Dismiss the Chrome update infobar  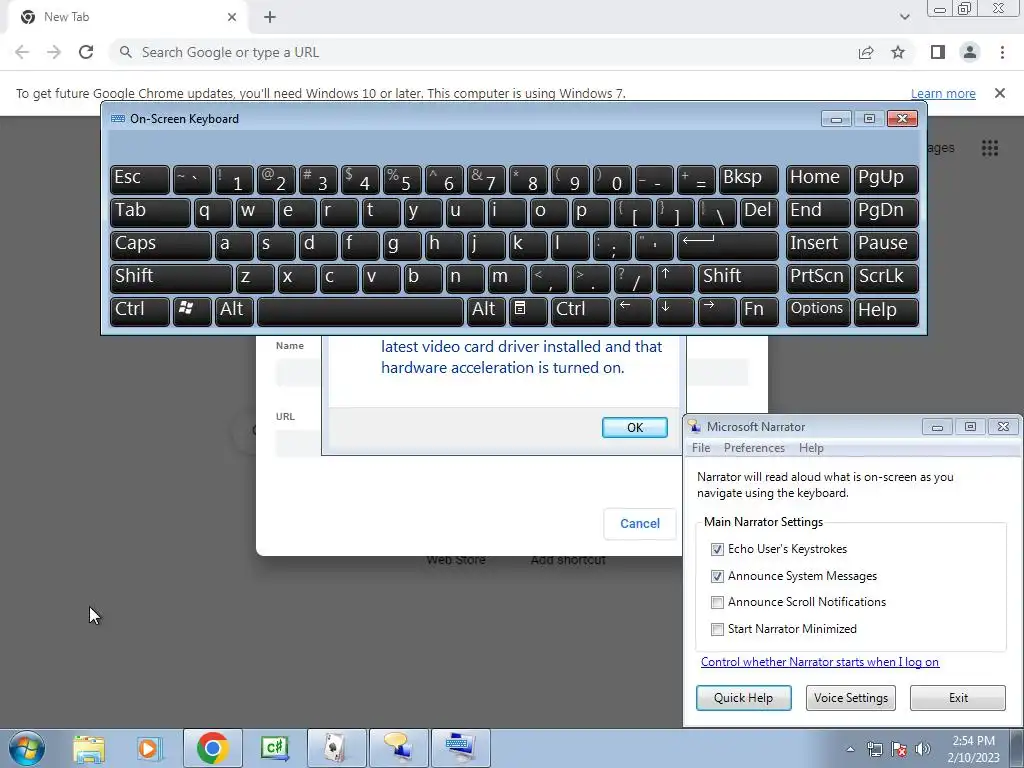999,93
